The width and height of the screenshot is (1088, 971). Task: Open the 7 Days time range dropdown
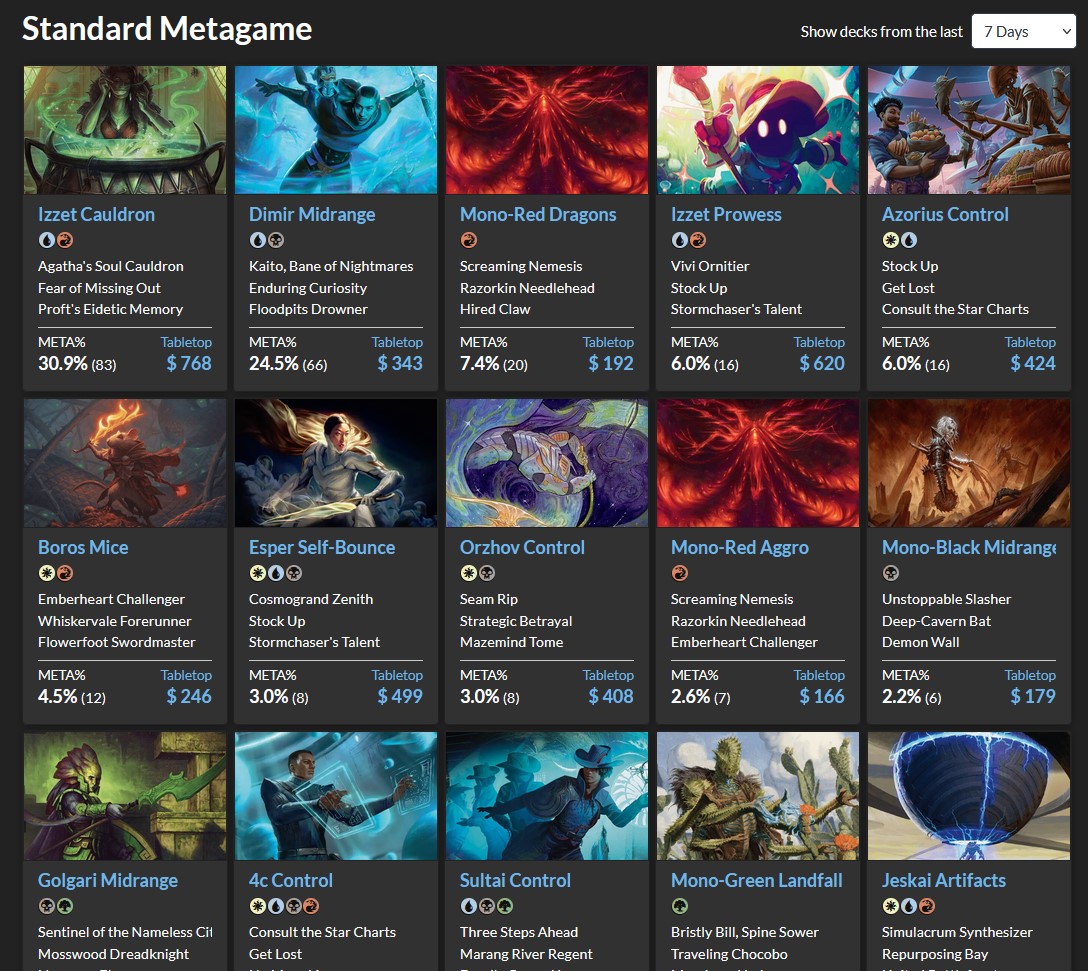pos(1023,31)
